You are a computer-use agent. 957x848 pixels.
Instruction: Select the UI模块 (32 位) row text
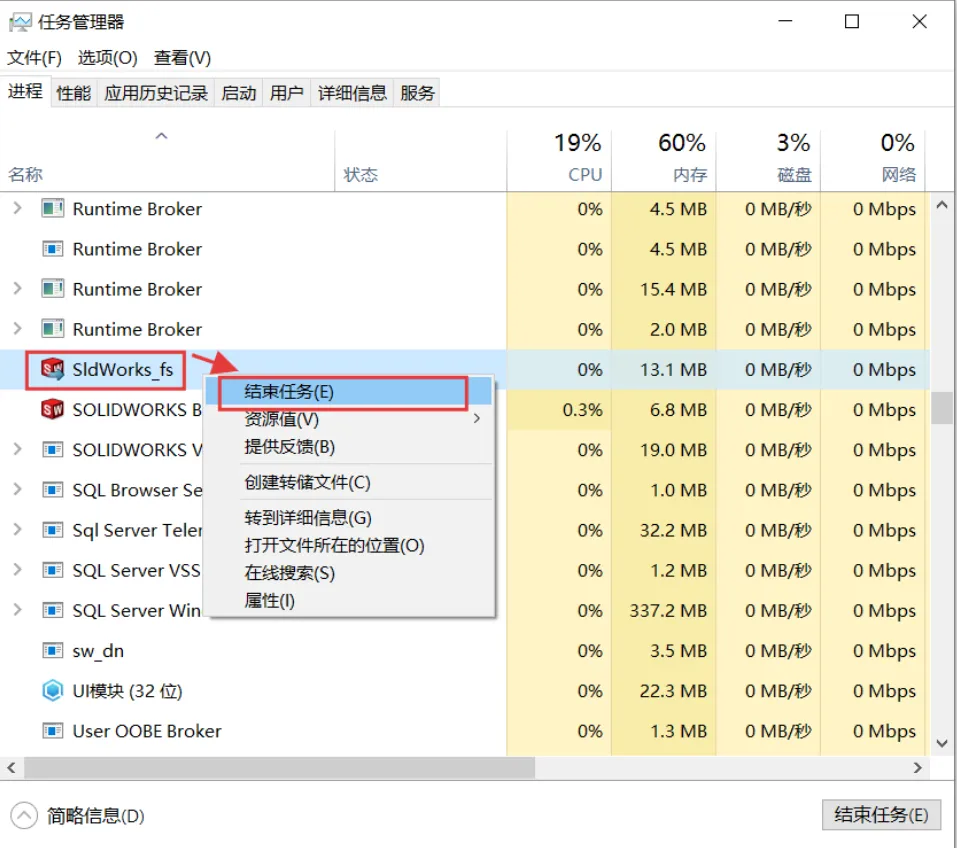pos(128,691)
